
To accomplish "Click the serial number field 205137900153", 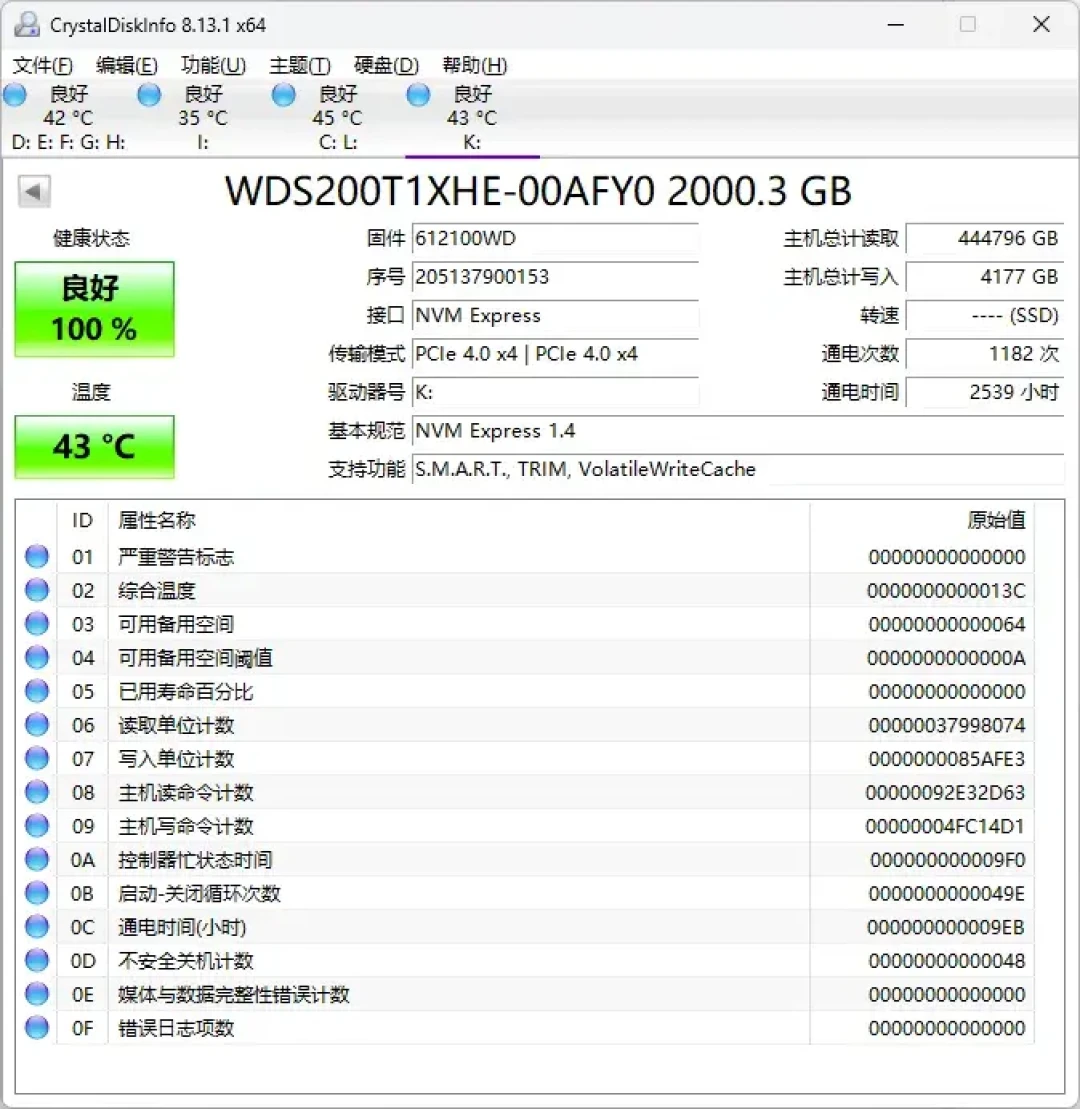I will 555,277.
